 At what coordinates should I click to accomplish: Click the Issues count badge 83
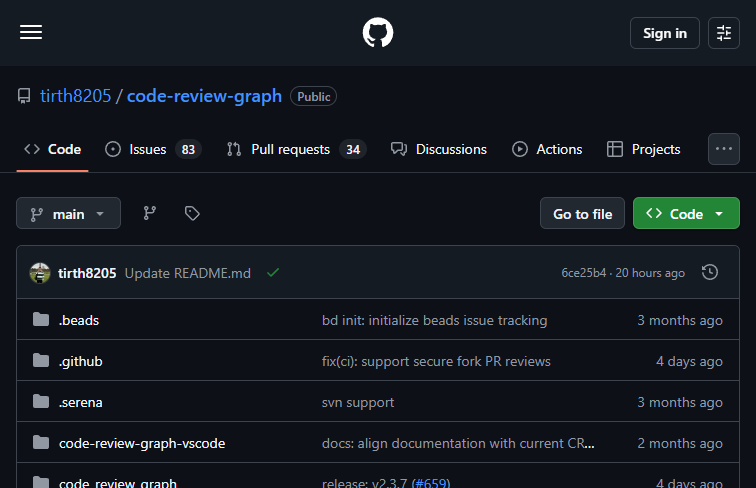tap(188, 149)
